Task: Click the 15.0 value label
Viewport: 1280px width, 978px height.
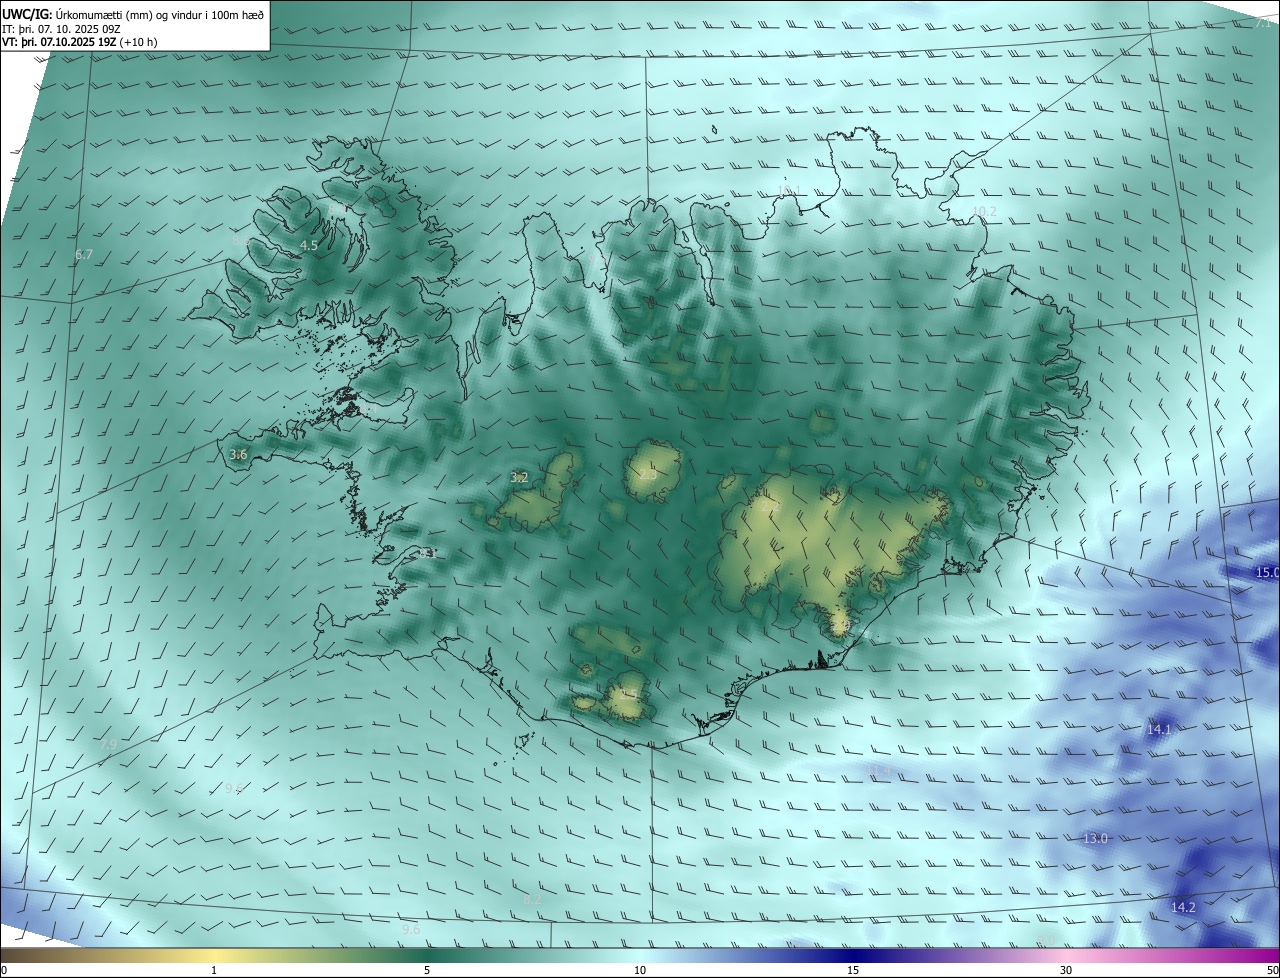Action: point(1267,572)
